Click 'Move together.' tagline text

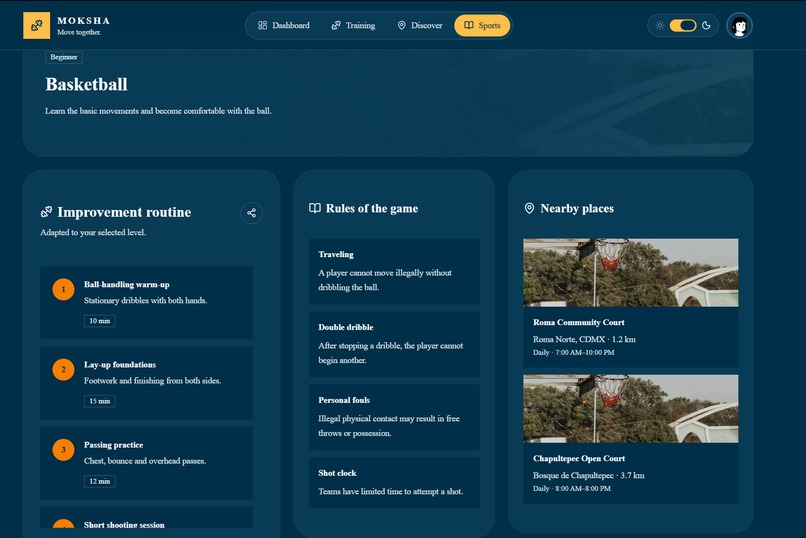[79, 32]
